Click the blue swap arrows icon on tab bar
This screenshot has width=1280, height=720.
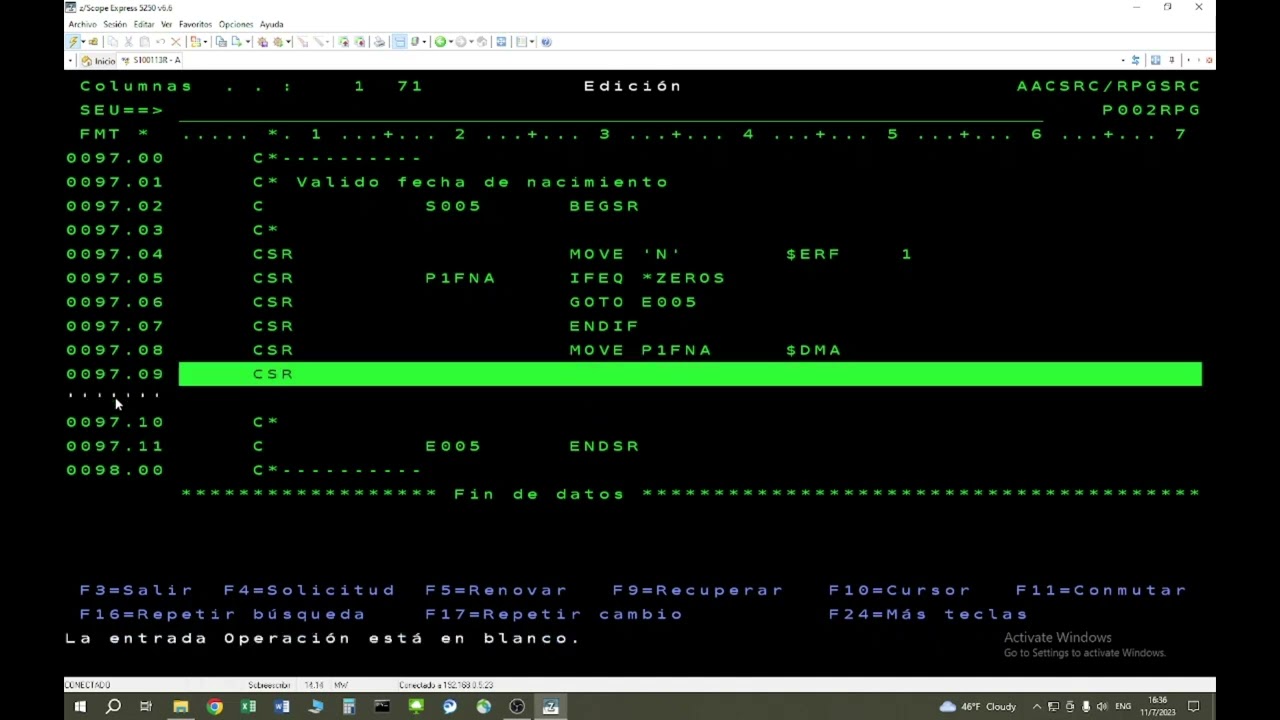1135,60
